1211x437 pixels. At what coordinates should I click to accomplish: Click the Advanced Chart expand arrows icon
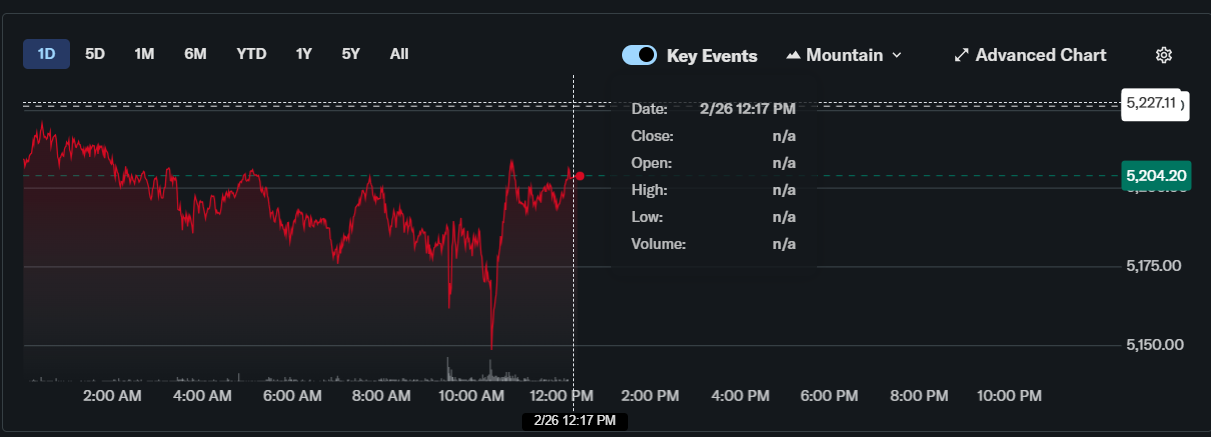(961, 55)
